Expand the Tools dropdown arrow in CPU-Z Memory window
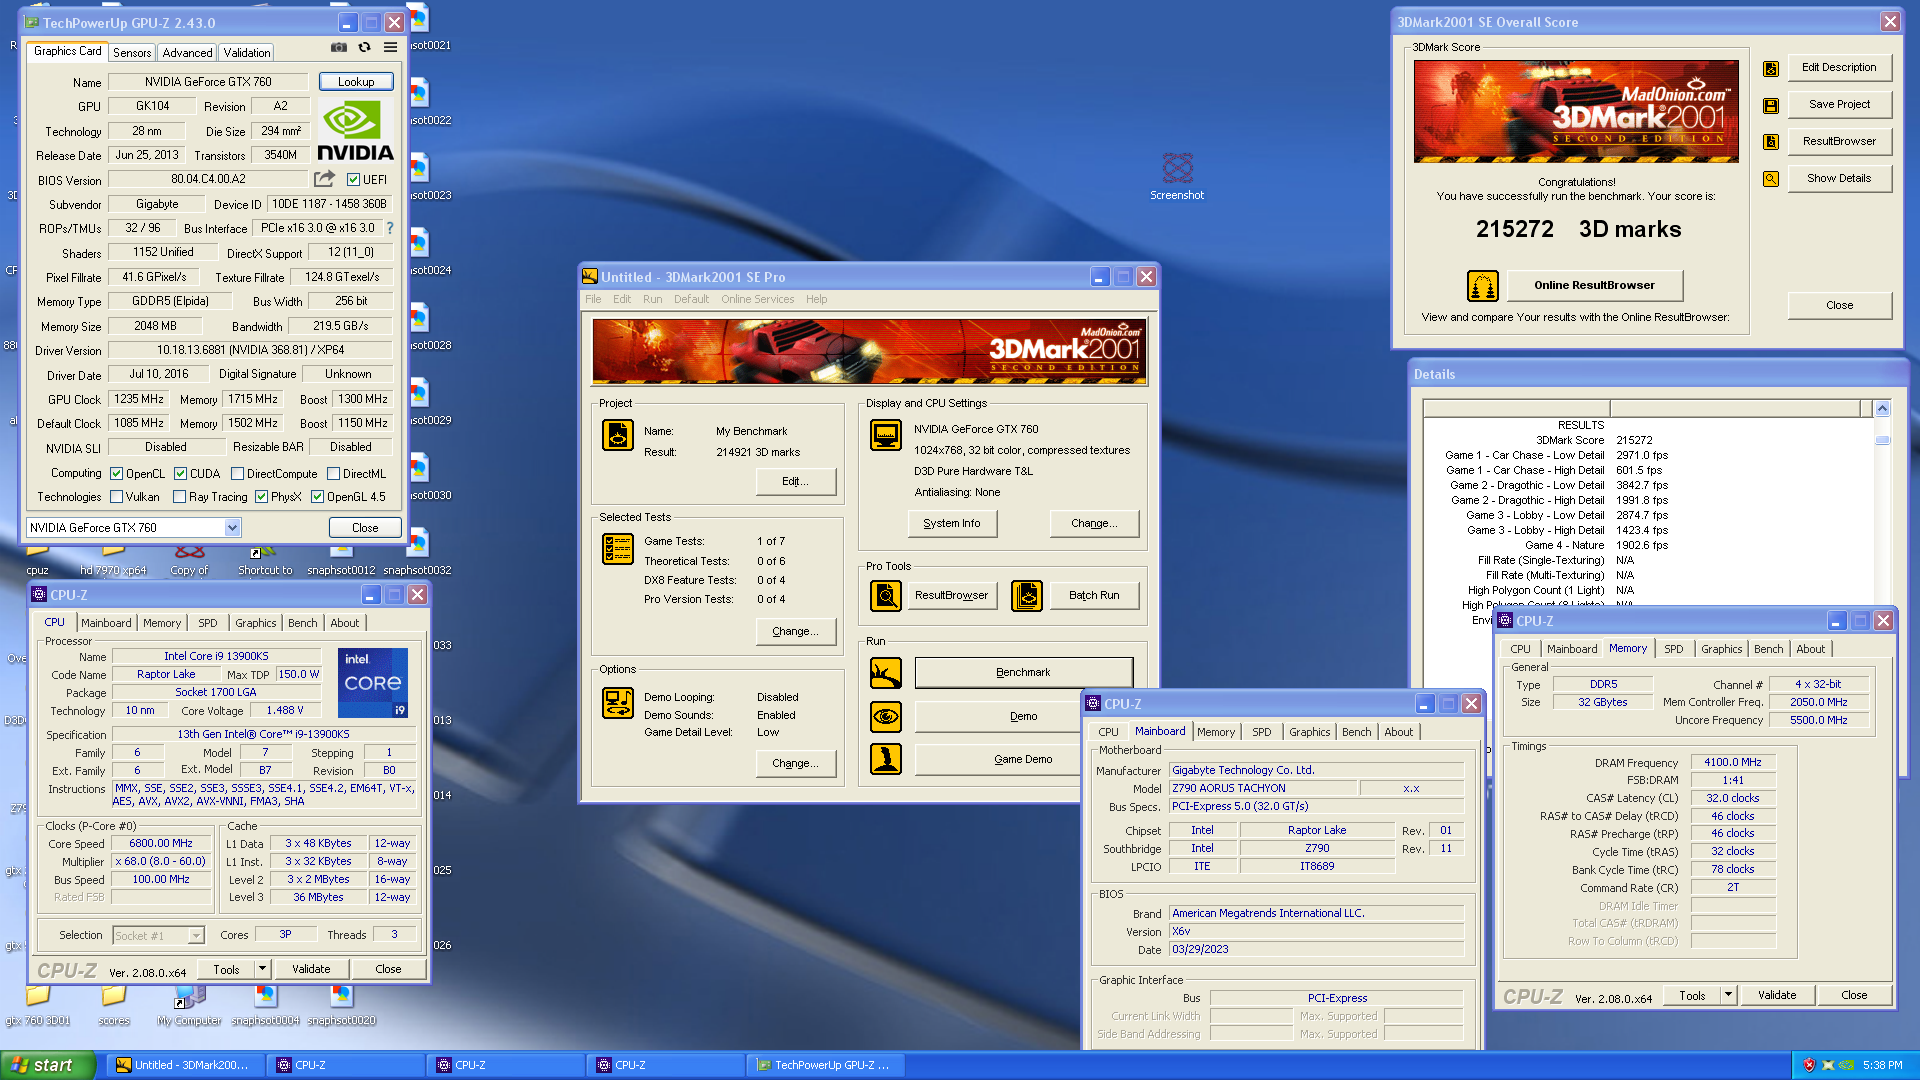The width and height of the screenshot is (1920, 1080). [1728, 995]
